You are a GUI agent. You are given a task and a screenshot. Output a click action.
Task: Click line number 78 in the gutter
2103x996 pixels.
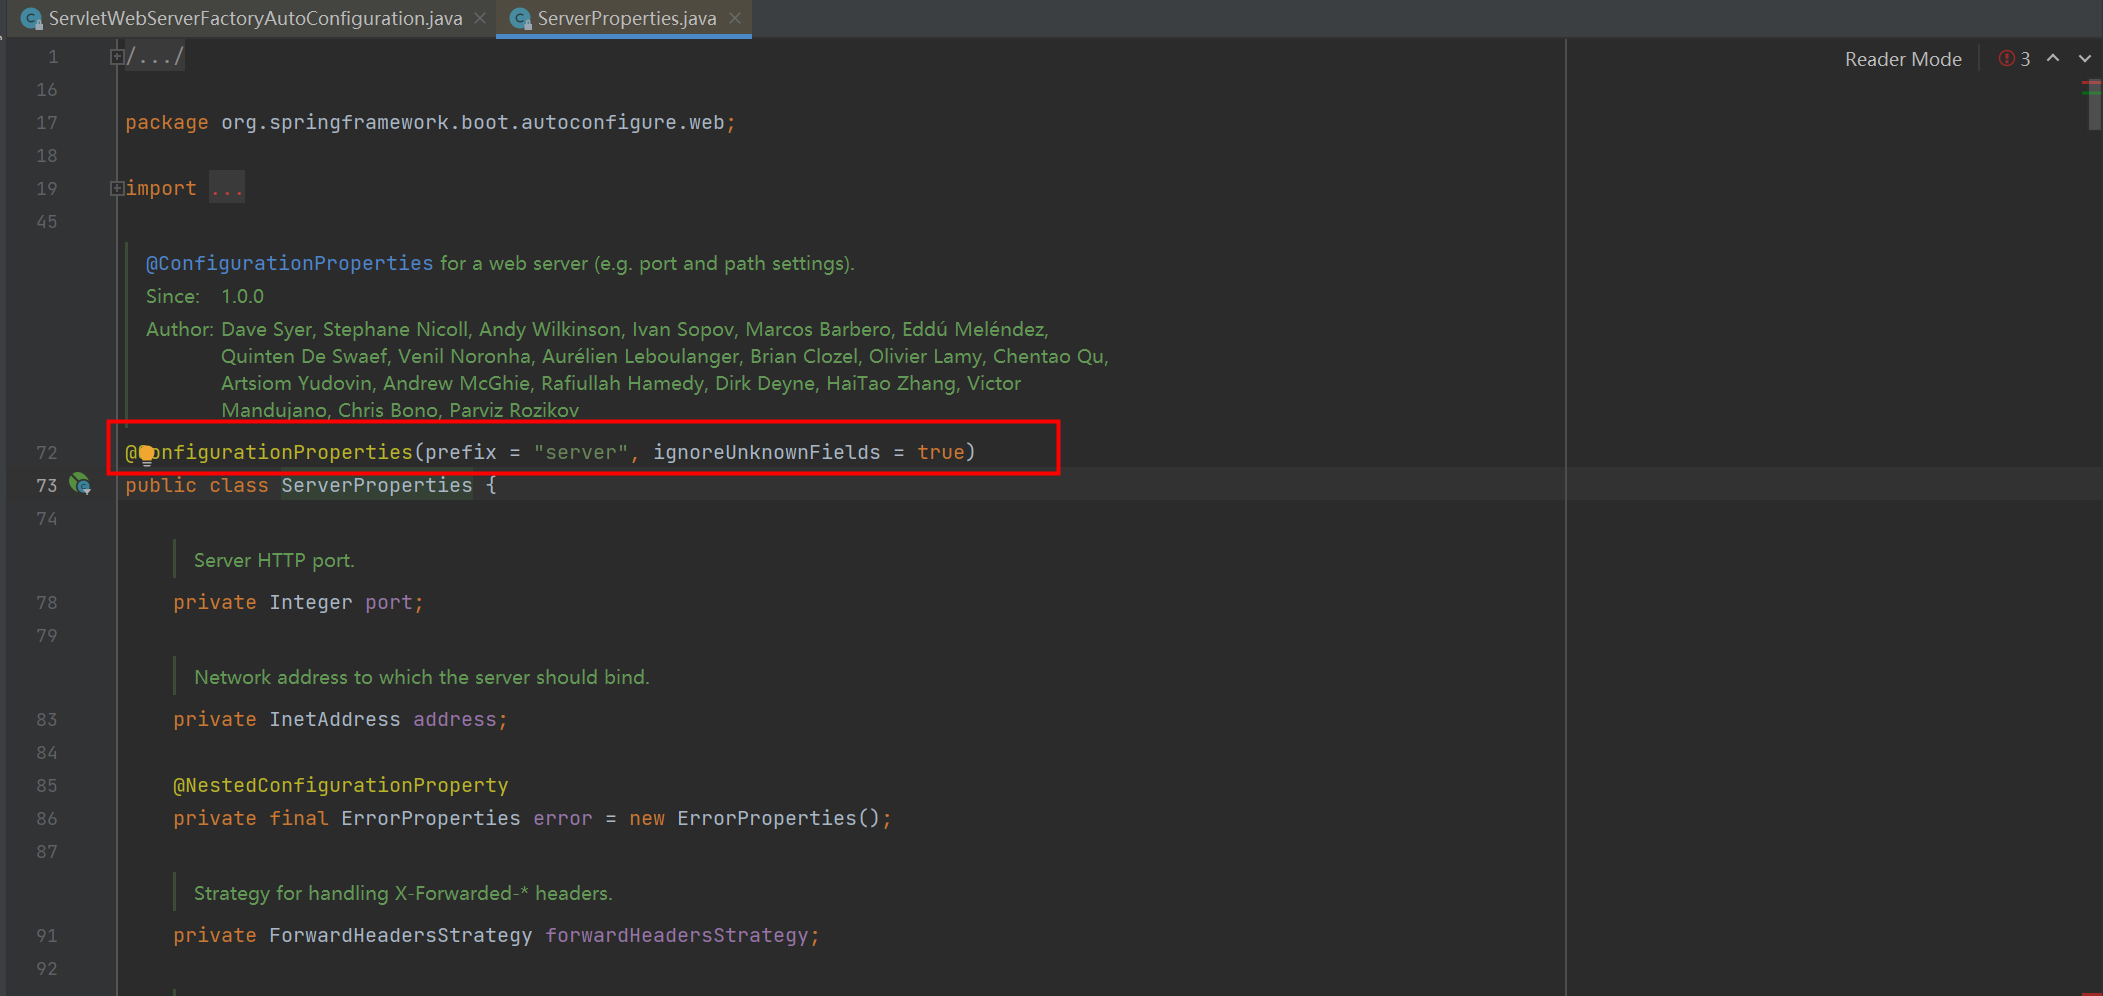(x=47, y=602)
